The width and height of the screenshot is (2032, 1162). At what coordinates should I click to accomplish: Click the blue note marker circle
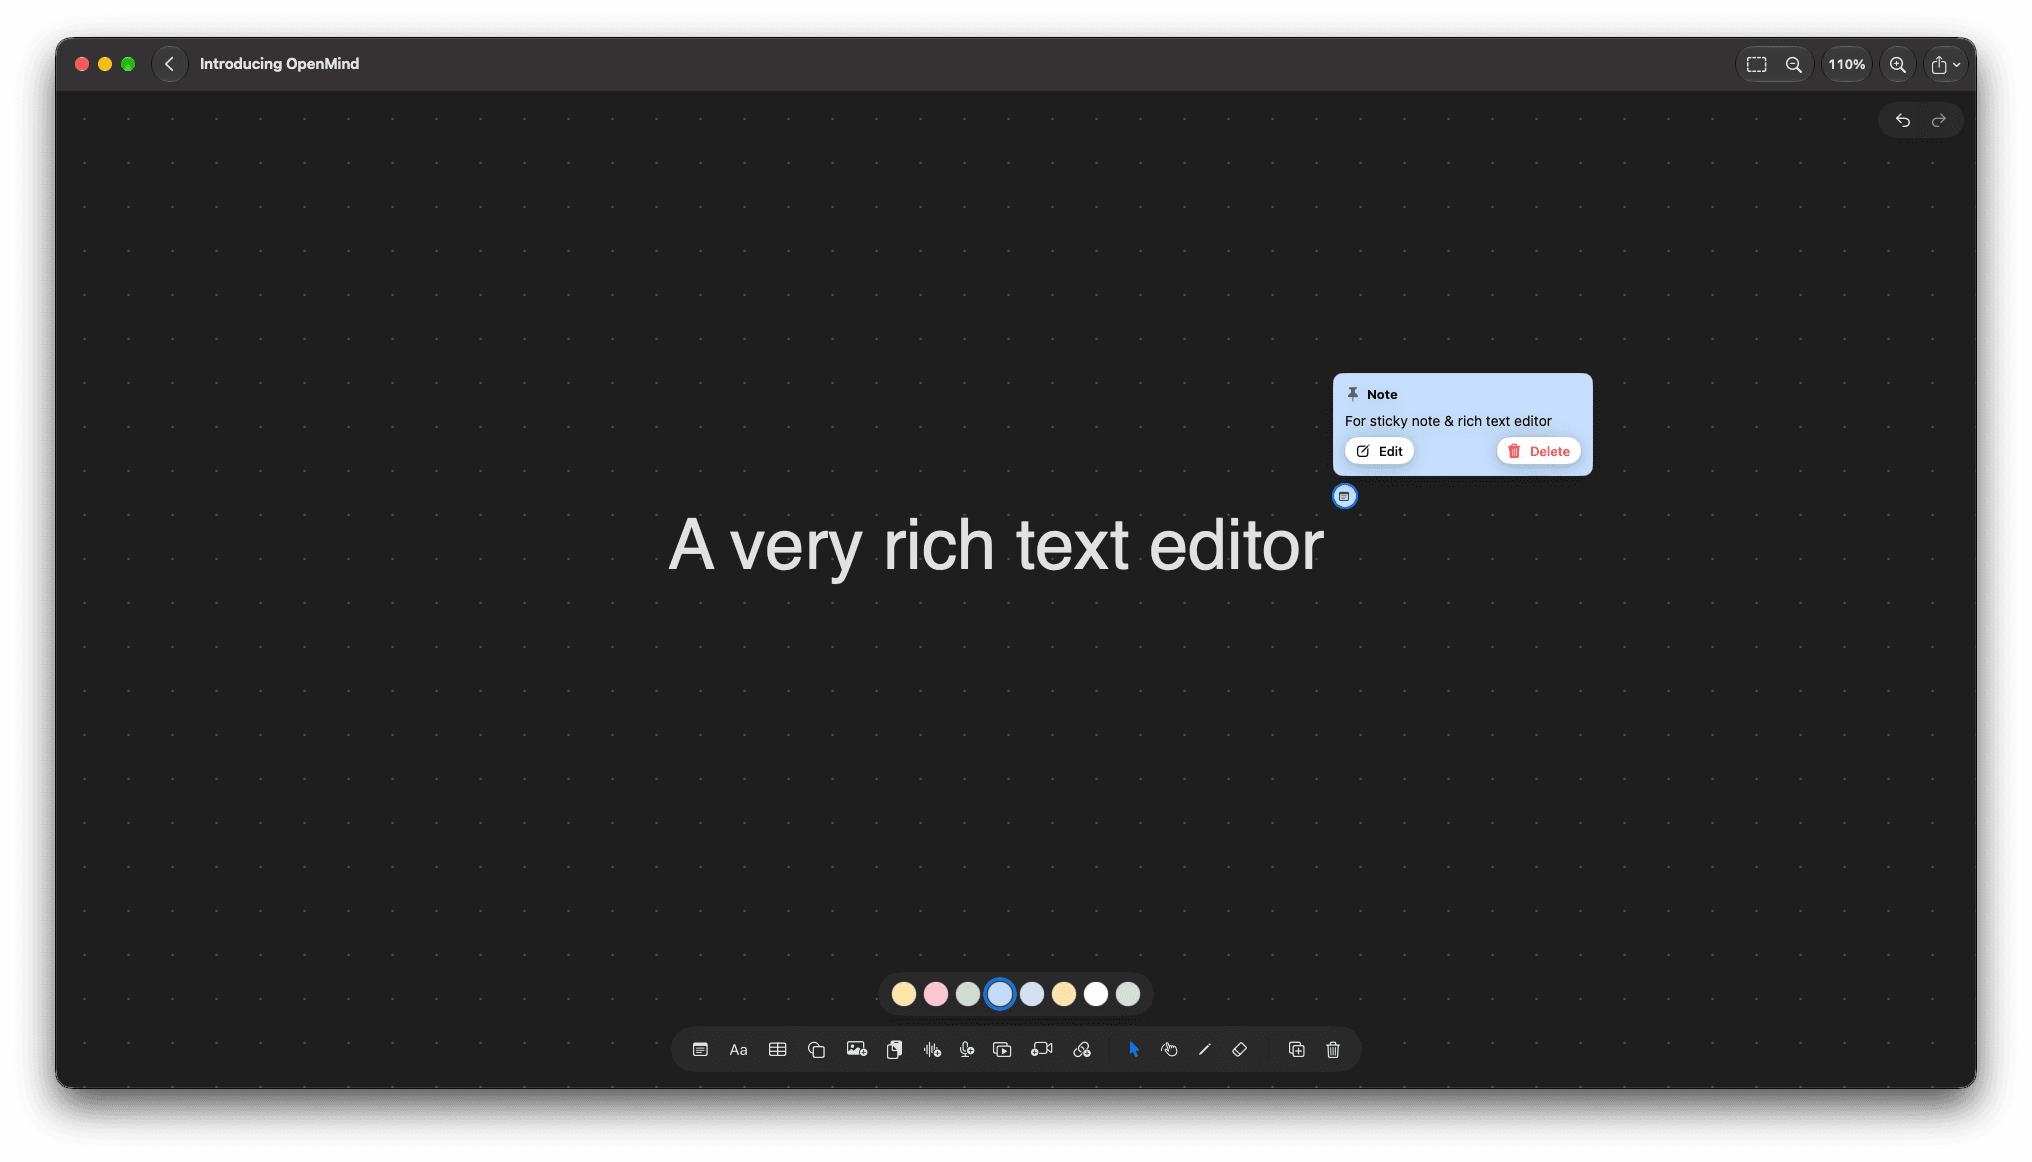[1345, 496]
